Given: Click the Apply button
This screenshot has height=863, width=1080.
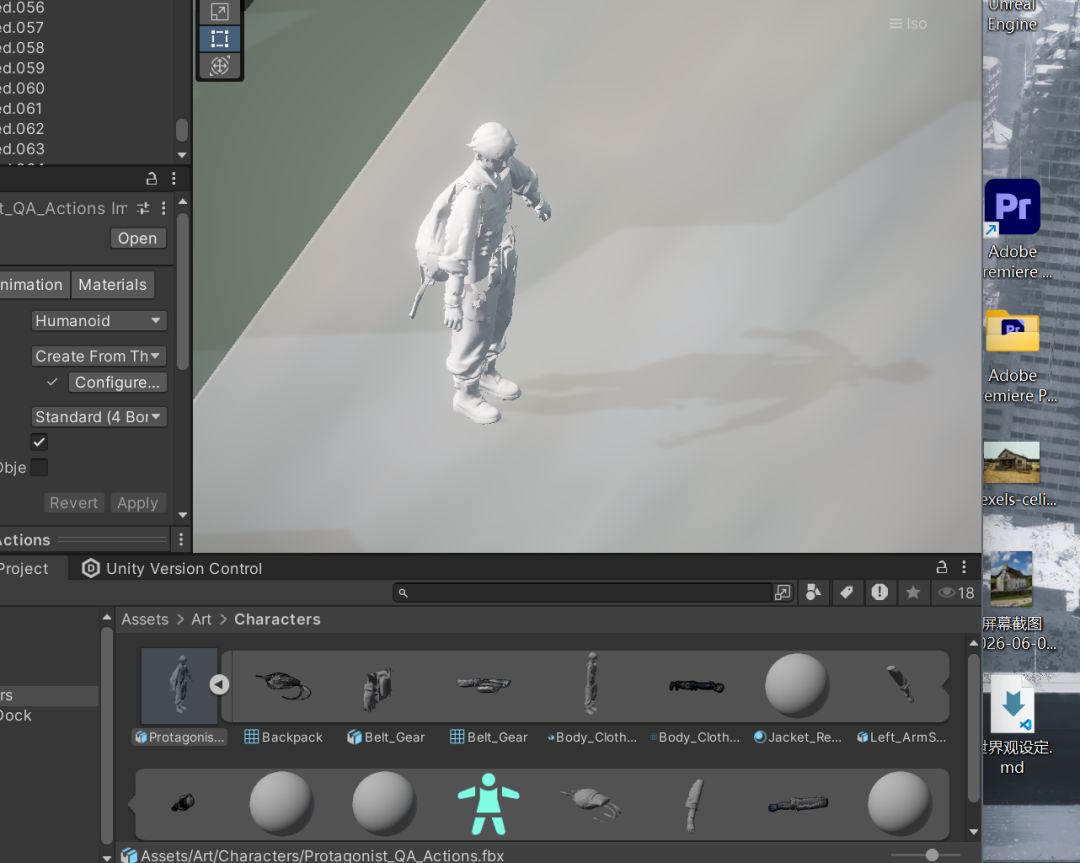Looking at the screenshot, I should pos(138,503).
